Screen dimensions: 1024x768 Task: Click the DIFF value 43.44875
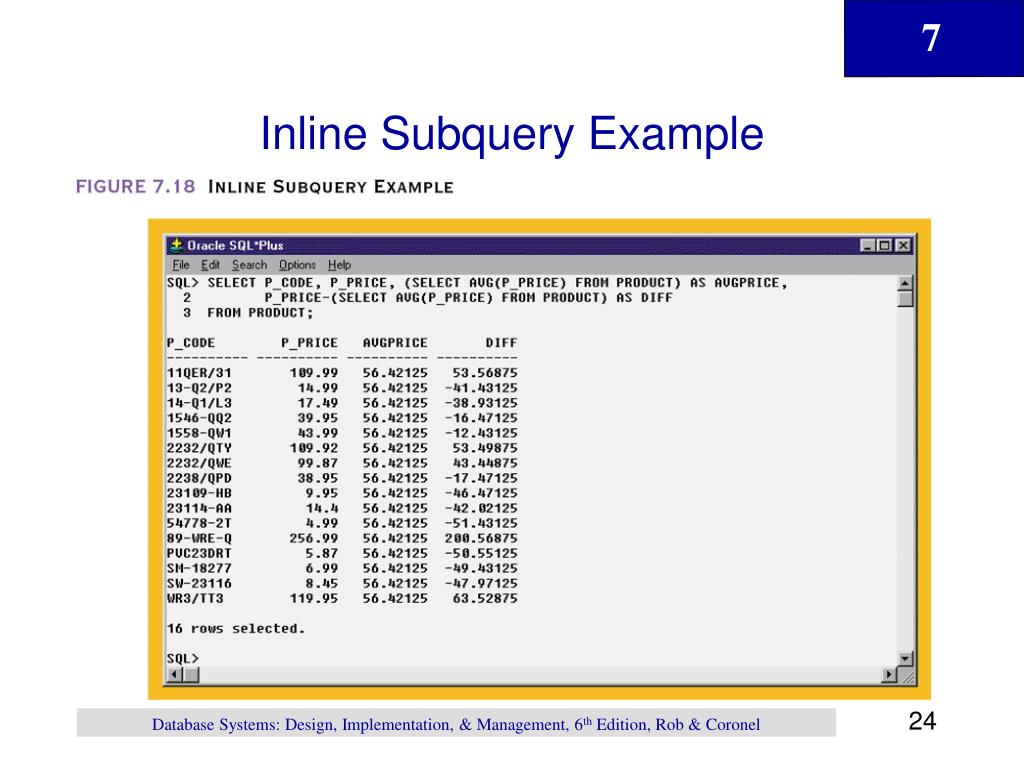coord(485,463)
